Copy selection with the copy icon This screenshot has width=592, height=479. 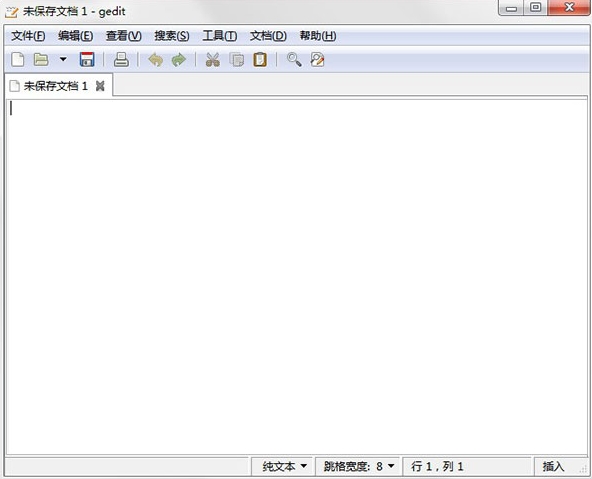(237, 60)
